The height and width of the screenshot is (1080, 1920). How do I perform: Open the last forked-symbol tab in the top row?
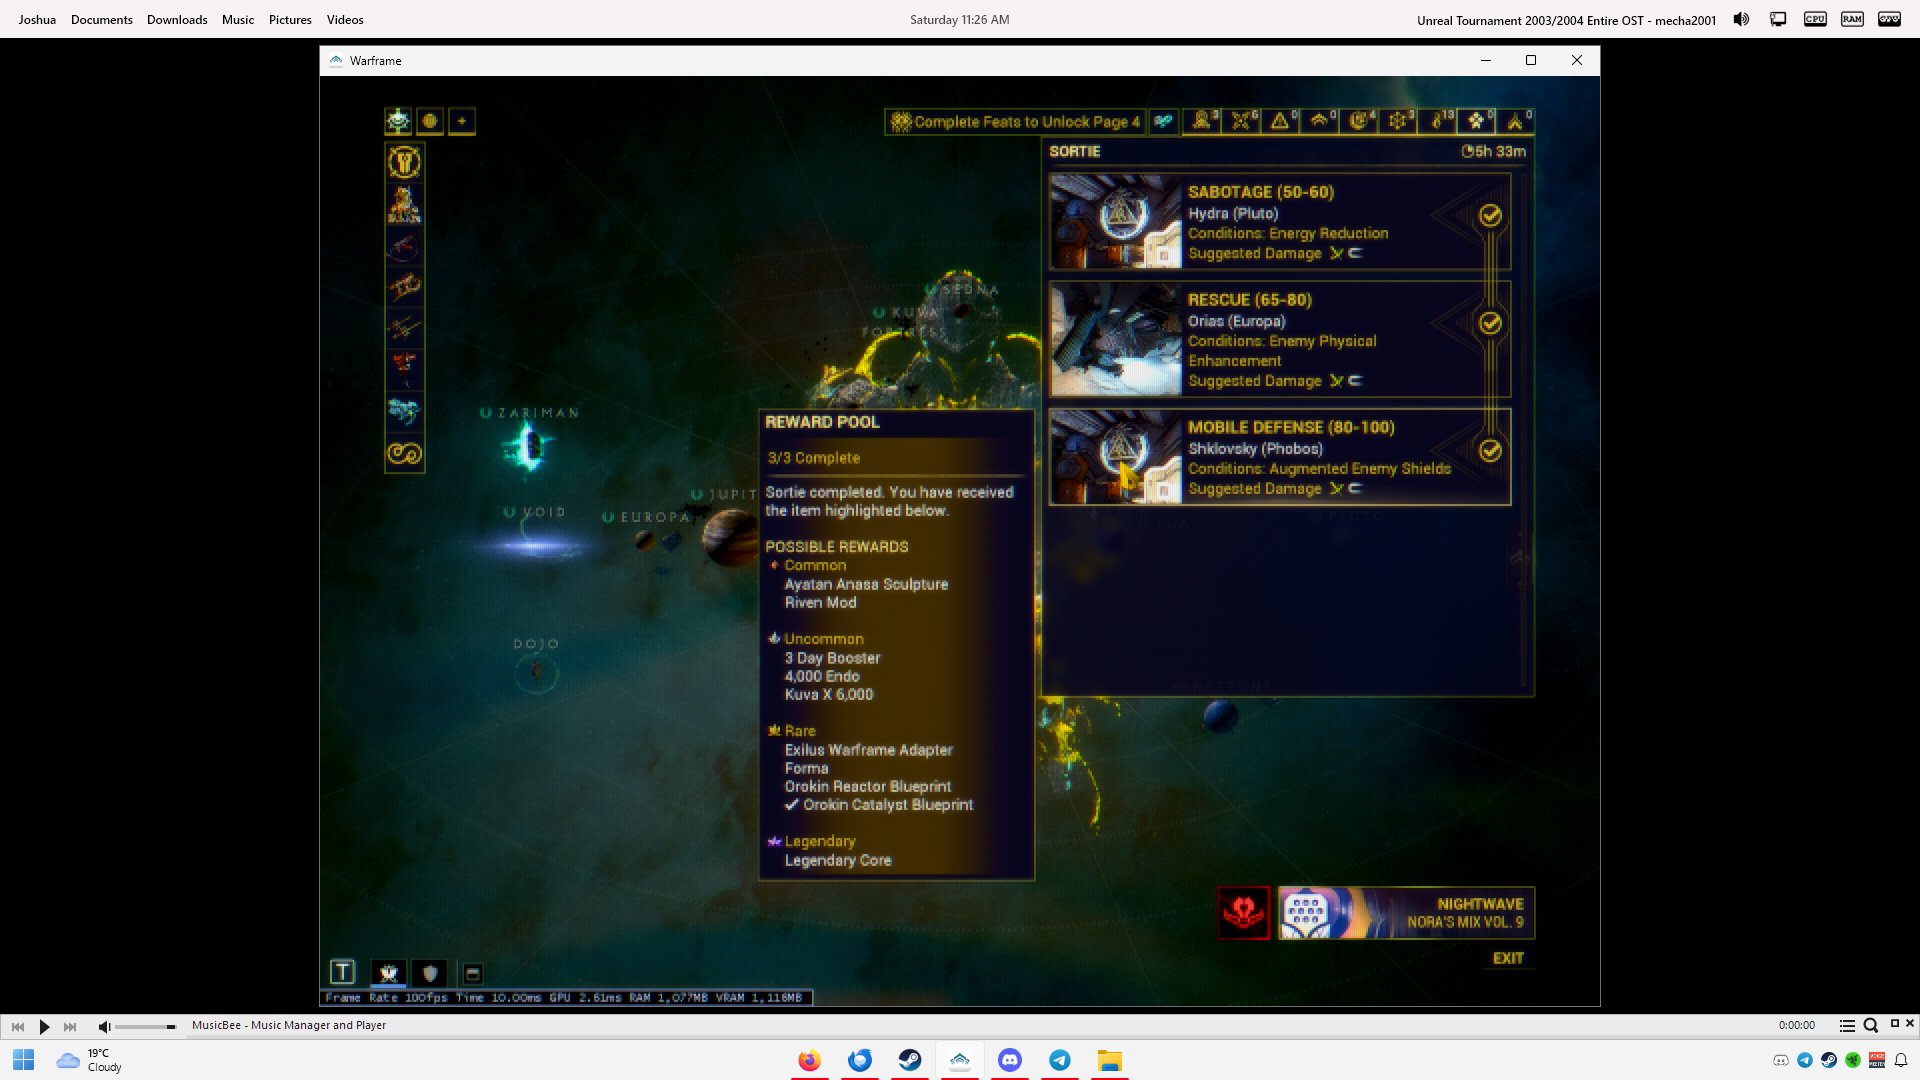1516,121
